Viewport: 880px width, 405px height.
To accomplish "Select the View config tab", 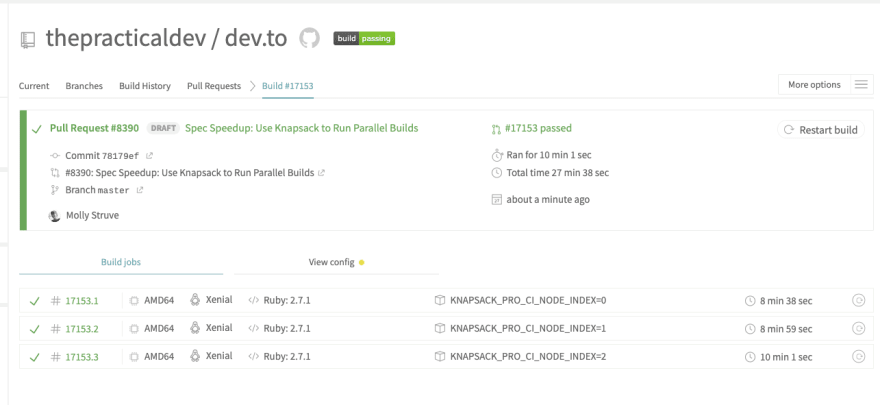I will [x=336, y=262].
